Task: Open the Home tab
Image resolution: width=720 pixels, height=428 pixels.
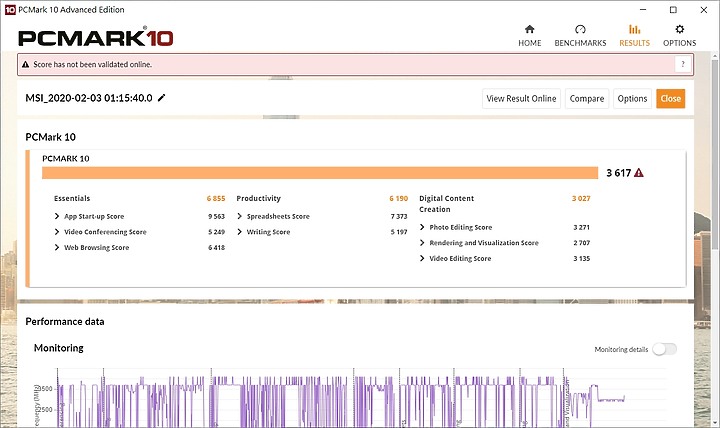Action: 529,36
